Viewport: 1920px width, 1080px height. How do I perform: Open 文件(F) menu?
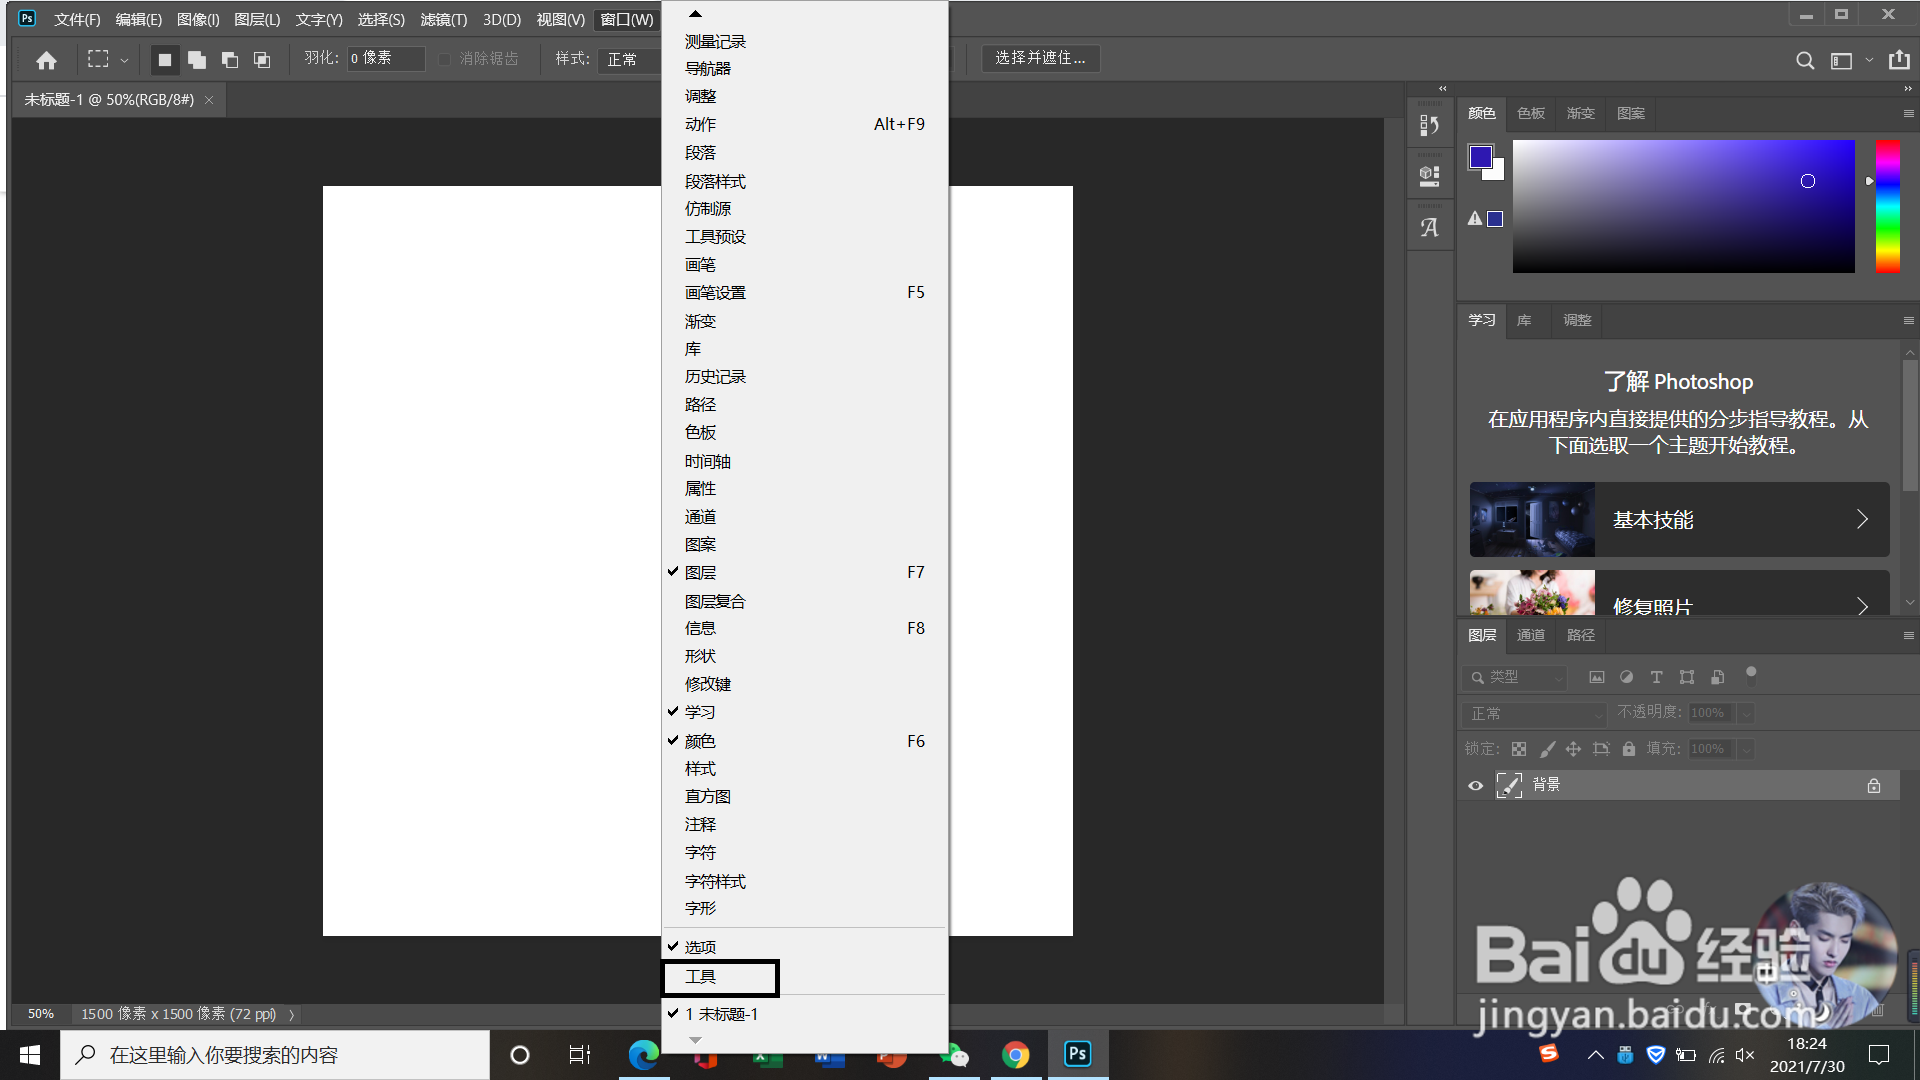[x=77, y=20]
